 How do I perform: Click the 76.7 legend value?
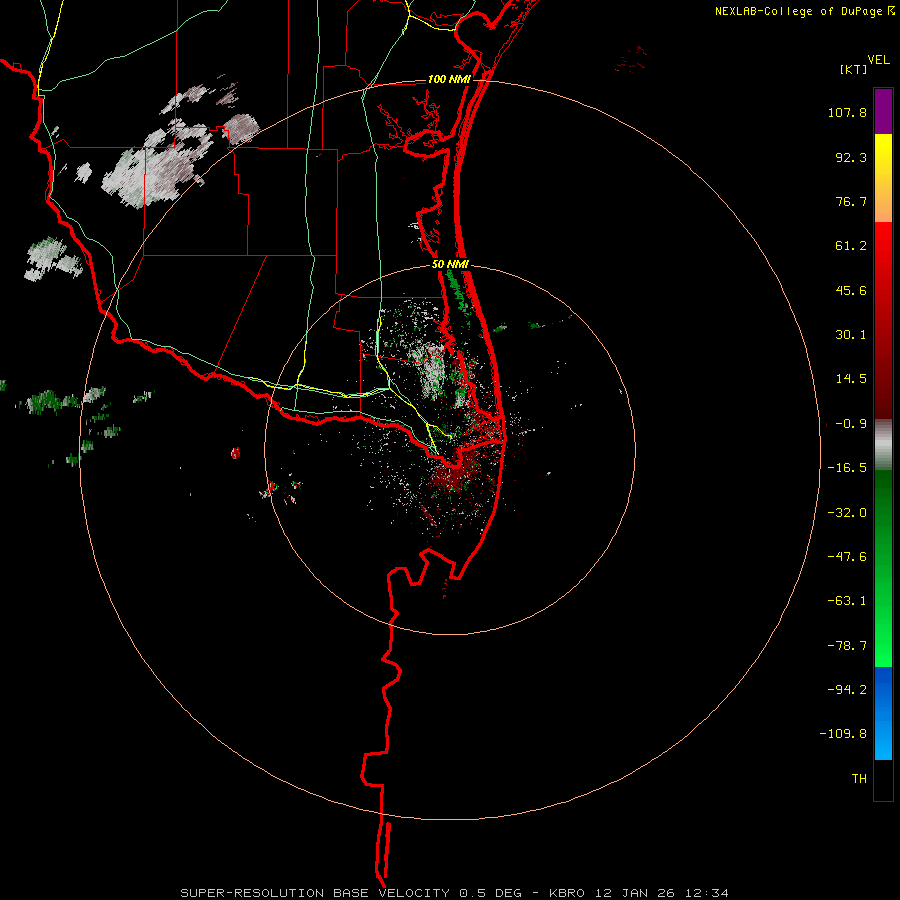(x=851, y=201)
